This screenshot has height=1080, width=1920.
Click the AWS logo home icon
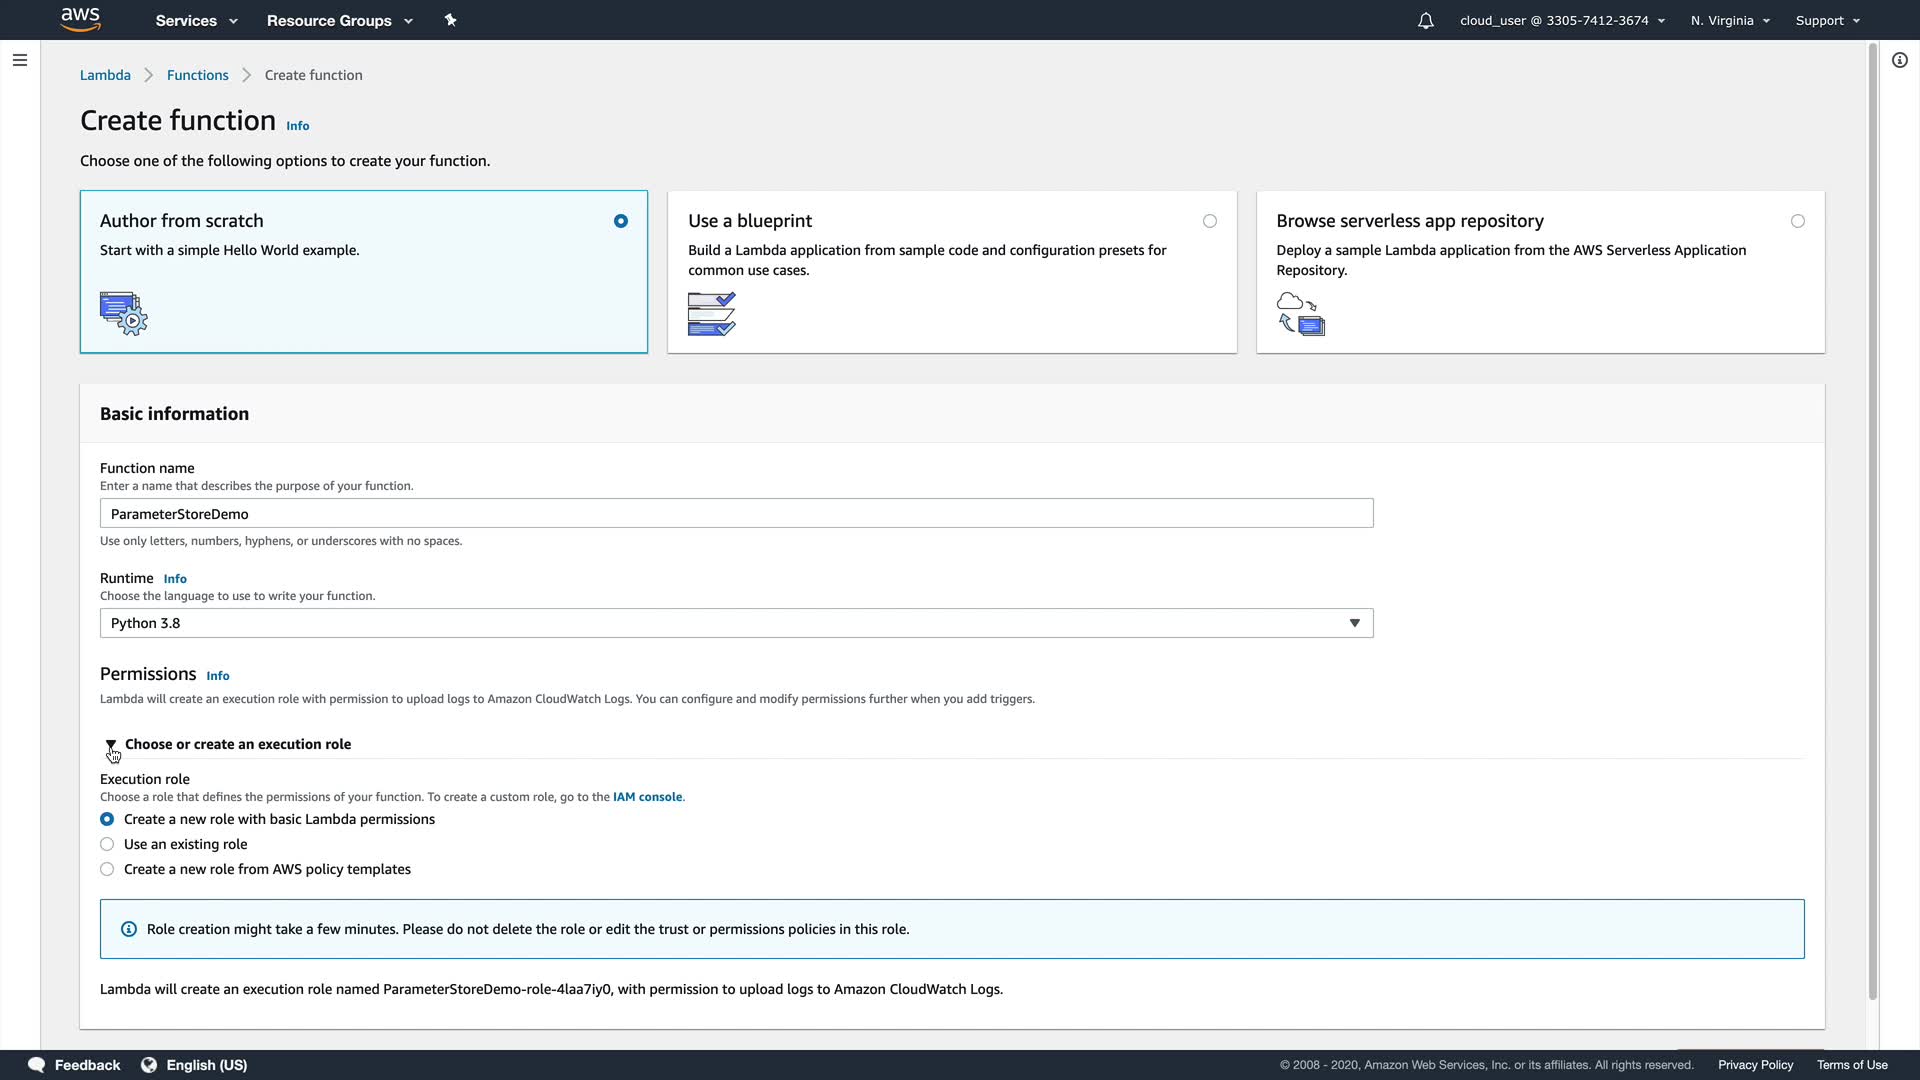tap(80, 19)
